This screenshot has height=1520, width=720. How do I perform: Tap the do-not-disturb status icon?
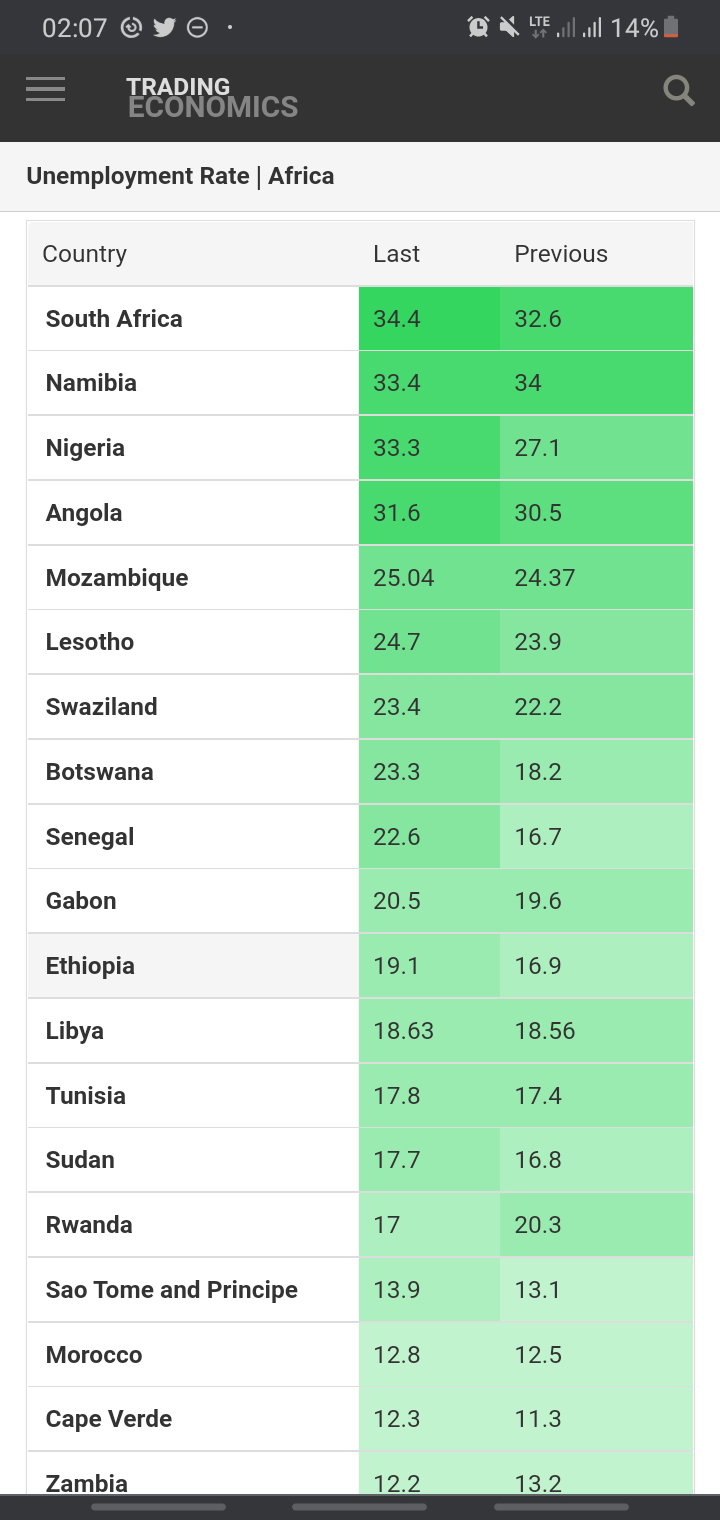(197, 28)
